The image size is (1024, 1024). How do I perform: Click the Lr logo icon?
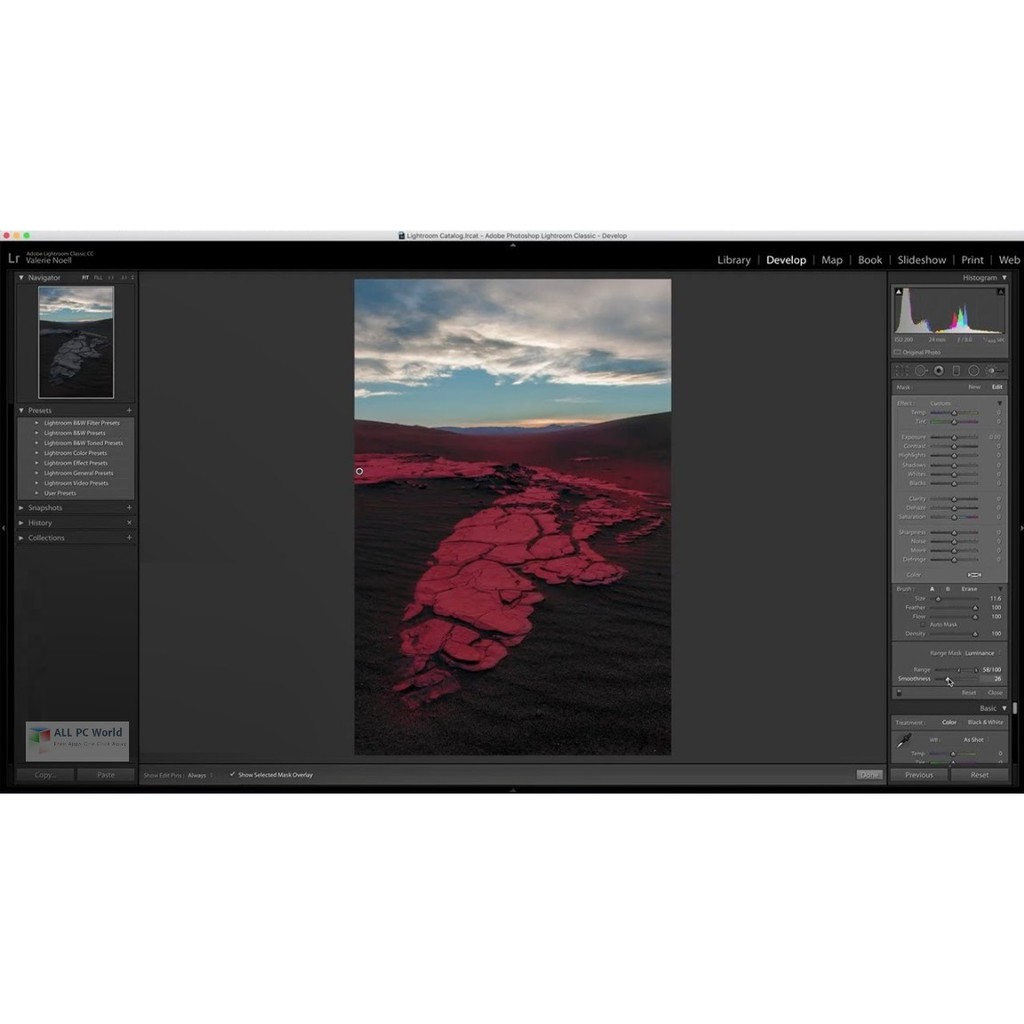click(x=14, y=258)
